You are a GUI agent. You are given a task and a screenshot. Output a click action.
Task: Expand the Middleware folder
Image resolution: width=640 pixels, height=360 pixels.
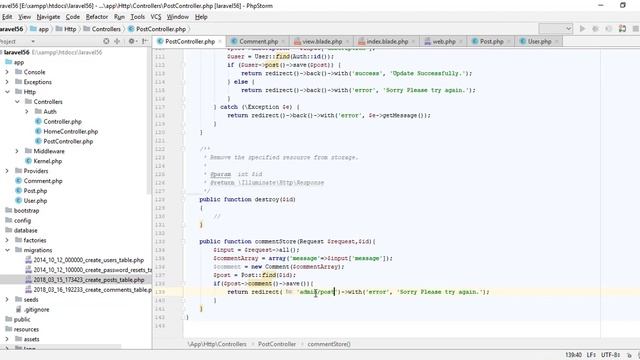[x=17, y=151]
